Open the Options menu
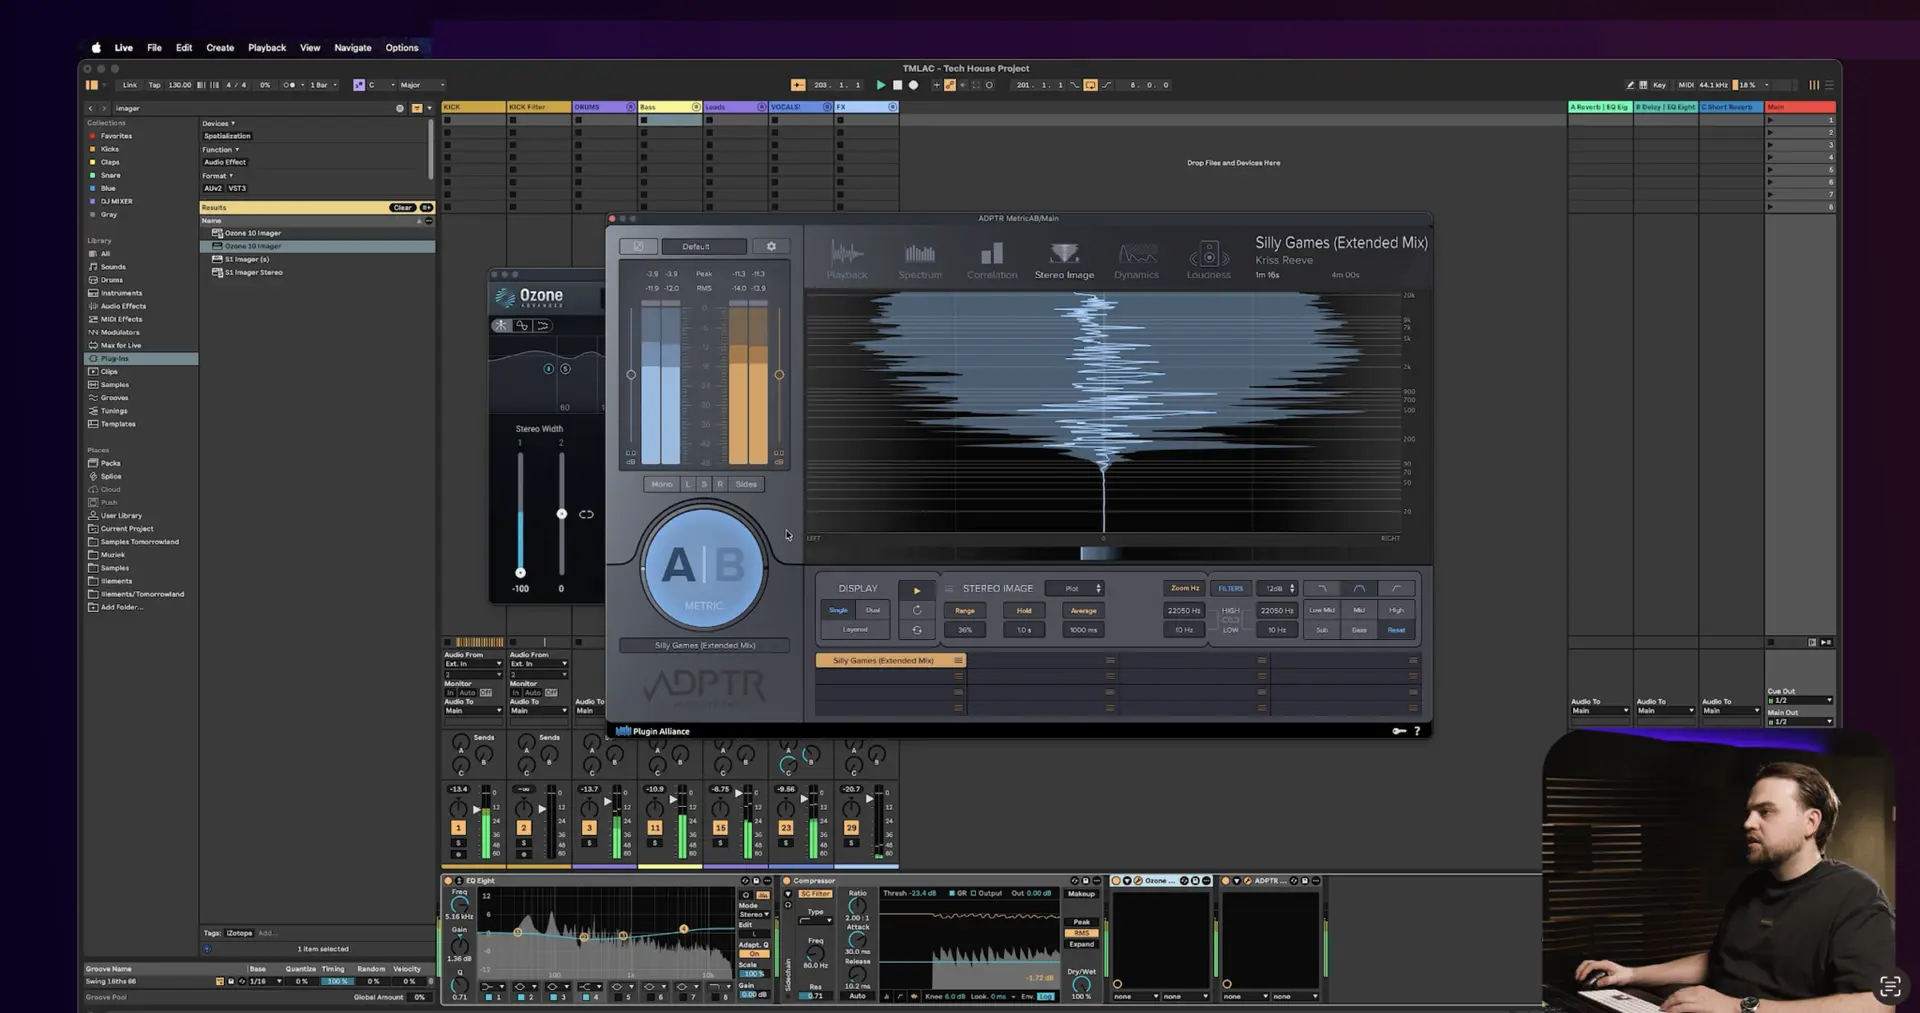 (402, 48)
